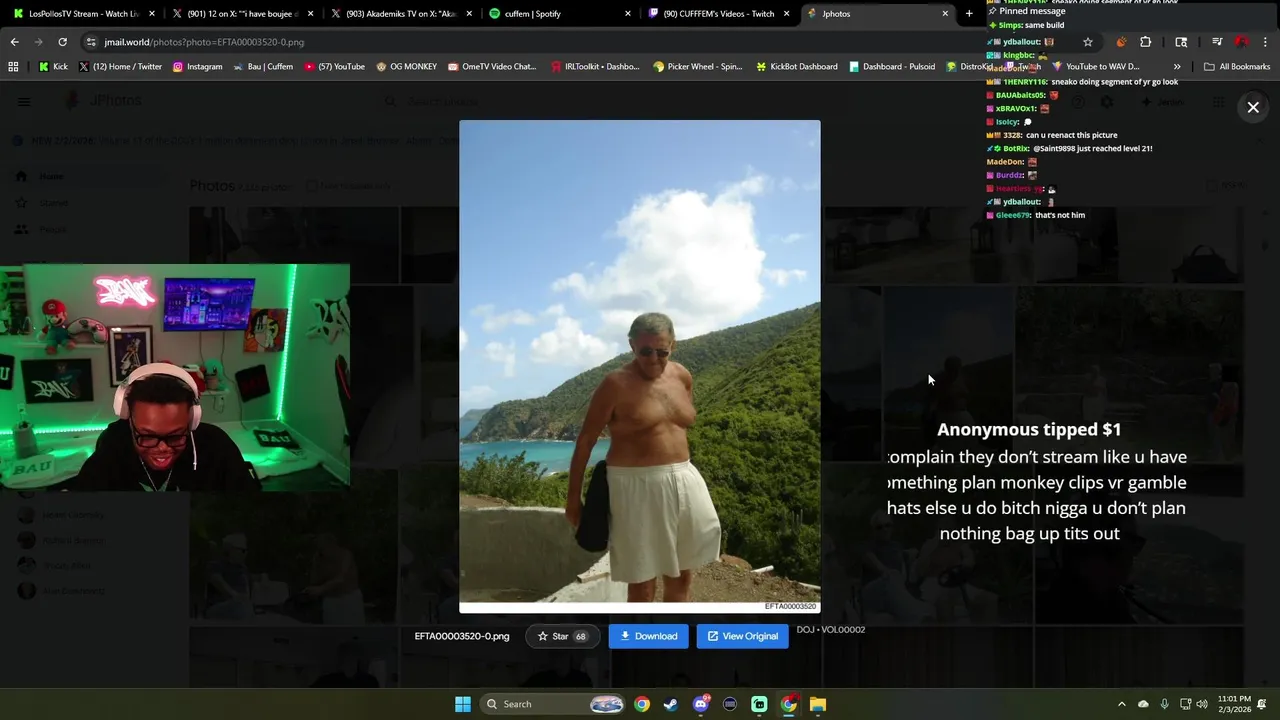Switch to LosPollosTV Stream tab

(83, 14)
